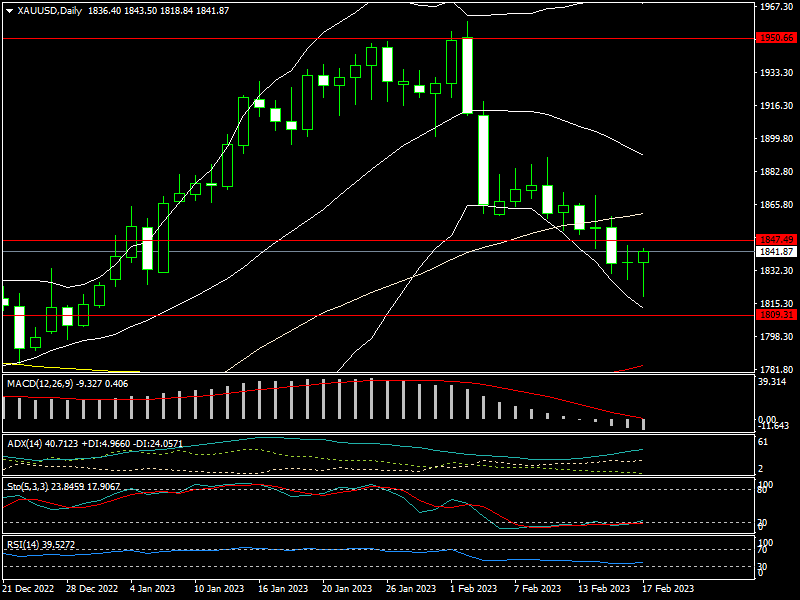This screenshot has width=800, height=600.
Task: Click the 16 Jan 2023 date label
Action: [283, 588]
